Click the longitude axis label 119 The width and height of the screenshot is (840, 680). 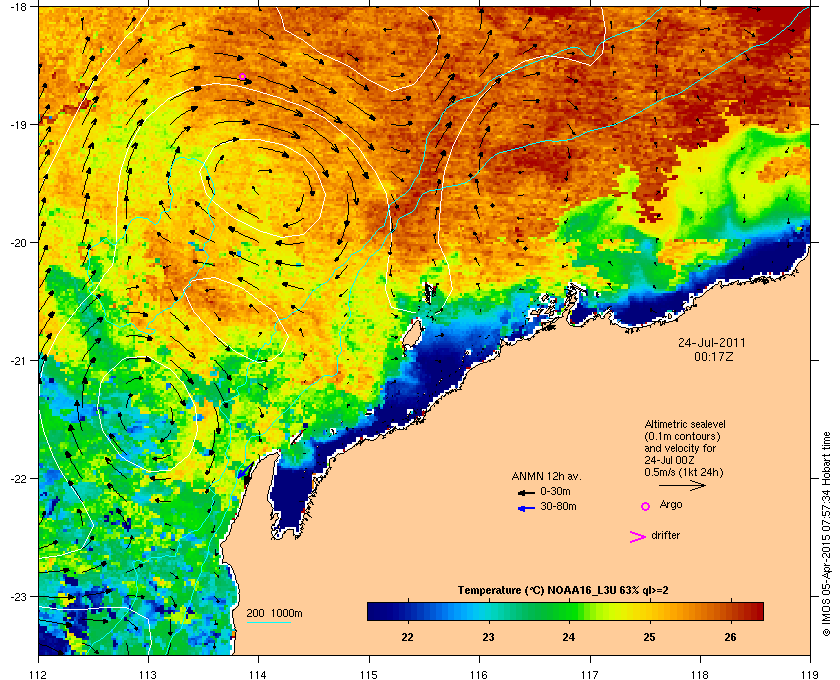[x=810, y=674]
